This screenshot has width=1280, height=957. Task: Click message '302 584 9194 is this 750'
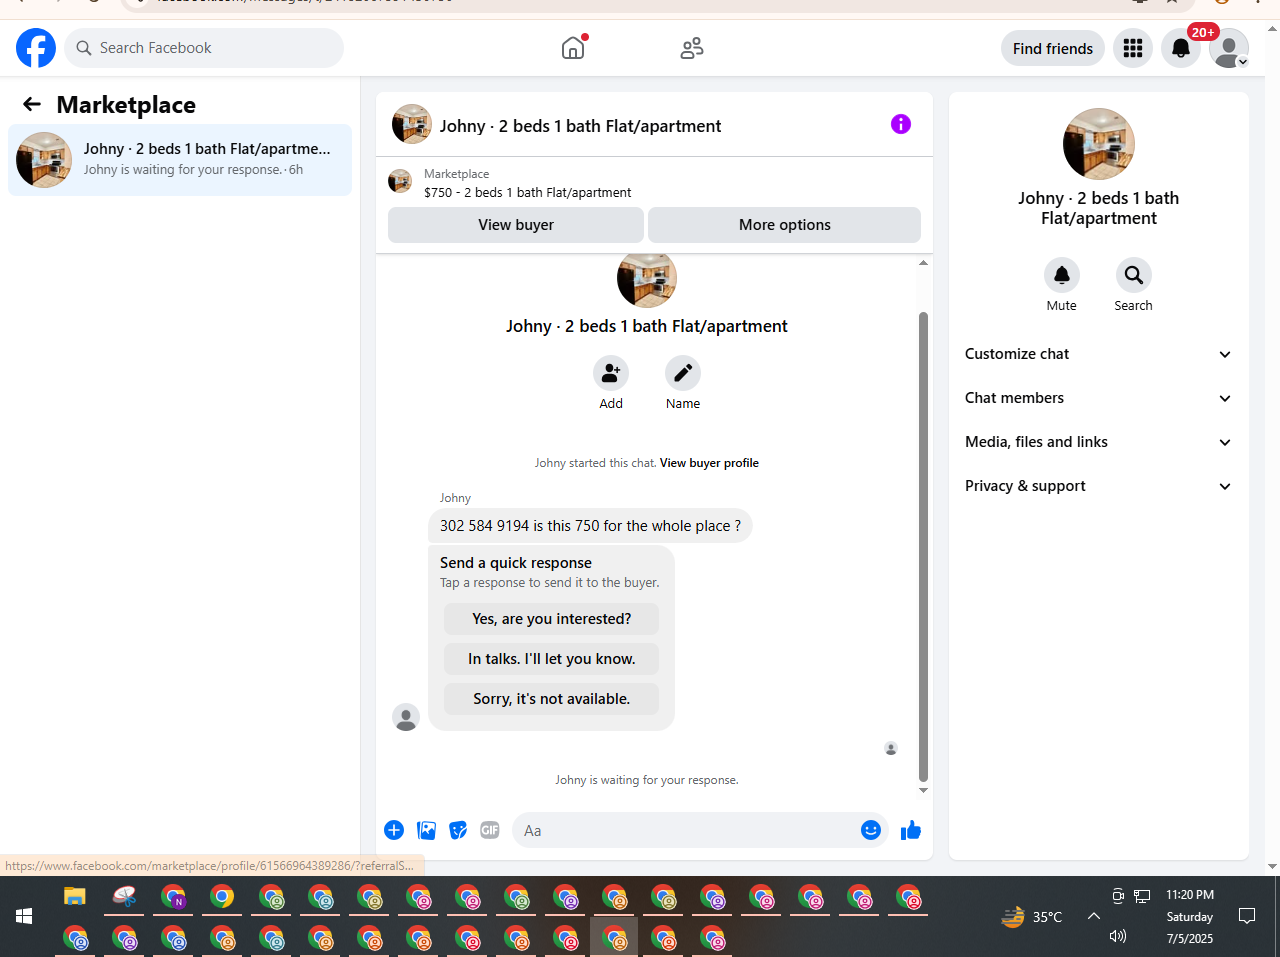[x=590, y=526]
